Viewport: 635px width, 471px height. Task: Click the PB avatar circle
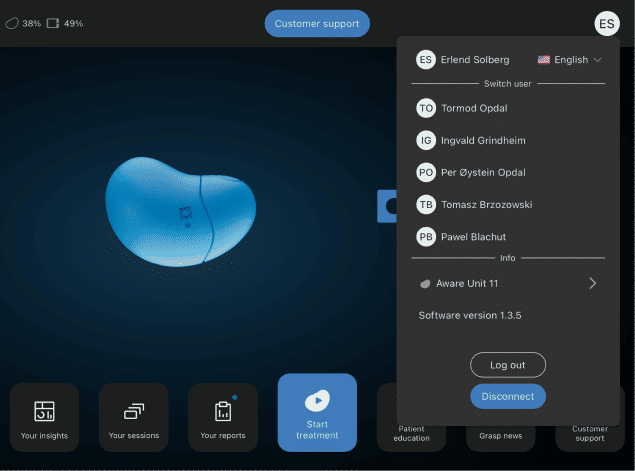(426, 237)
